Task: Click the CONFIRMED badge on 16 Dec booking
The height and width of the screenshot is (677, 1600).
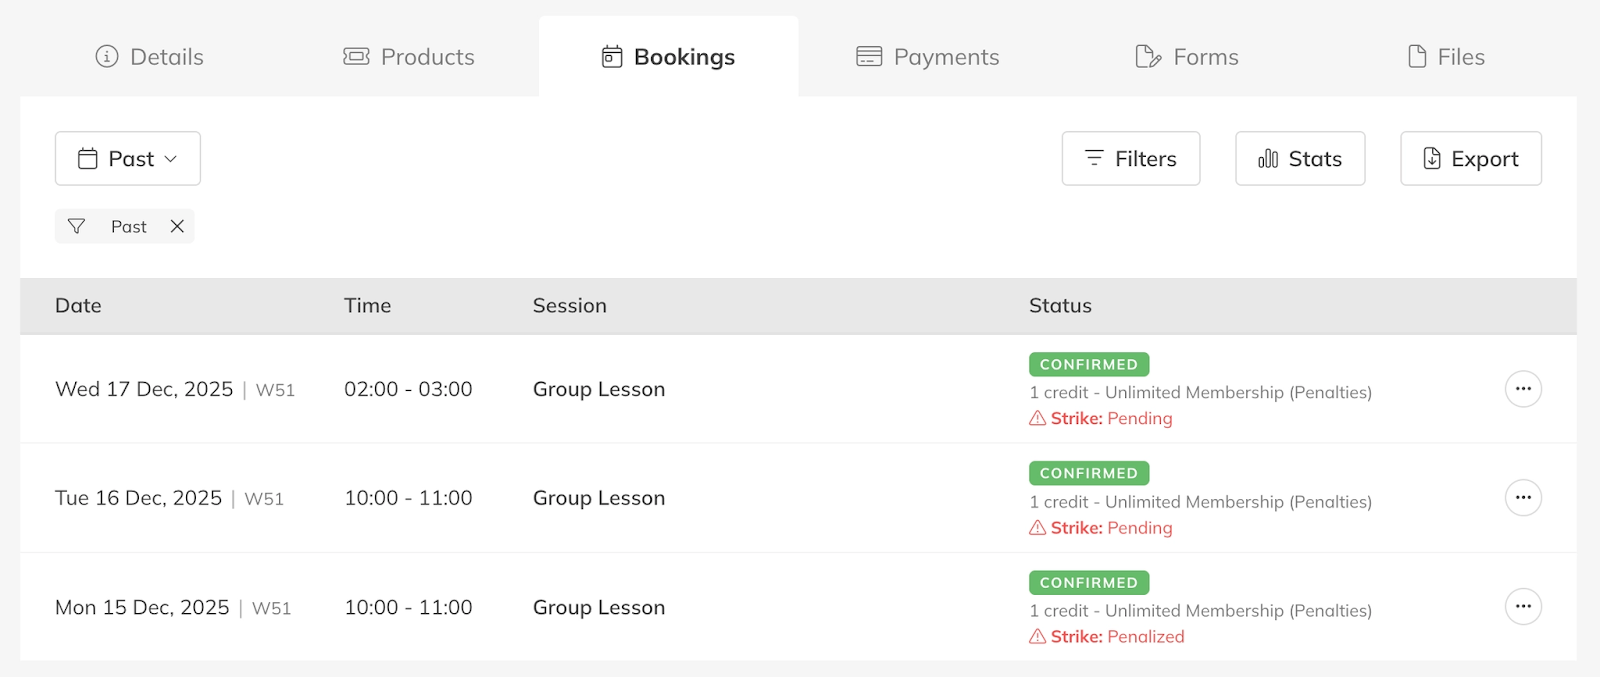Action: pos(1089,473)
